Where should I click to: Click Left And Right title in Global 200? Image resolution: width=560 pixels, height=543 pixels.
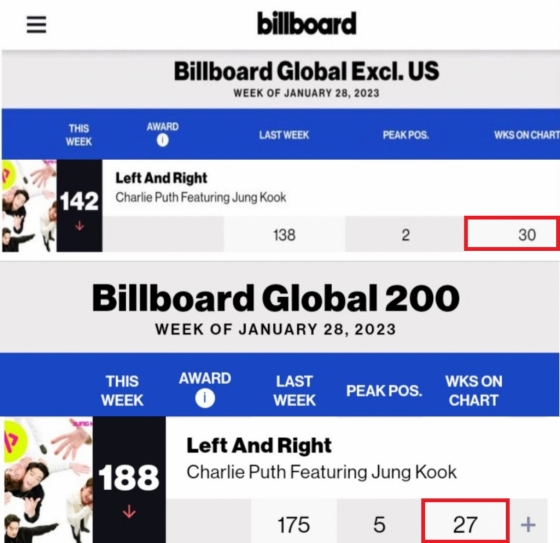click(x=259, y=445)
